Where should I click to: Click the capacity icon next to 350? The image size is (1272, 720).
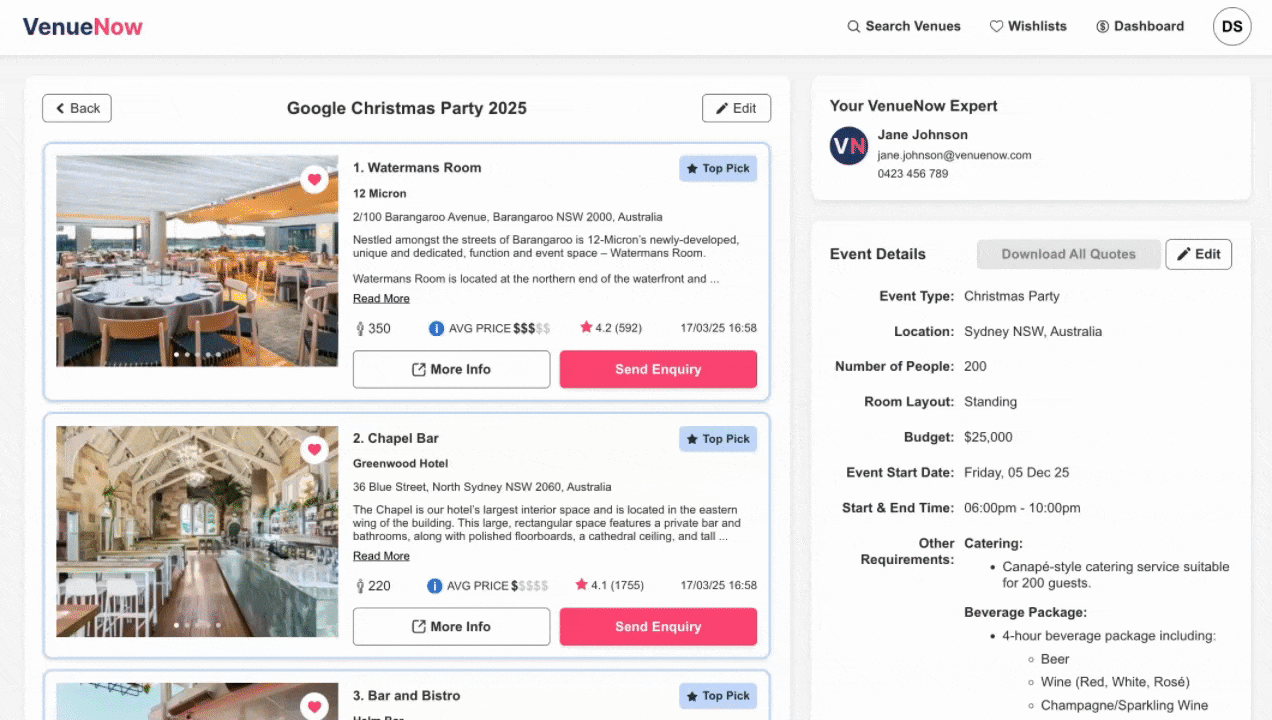(x=360, y=328)
